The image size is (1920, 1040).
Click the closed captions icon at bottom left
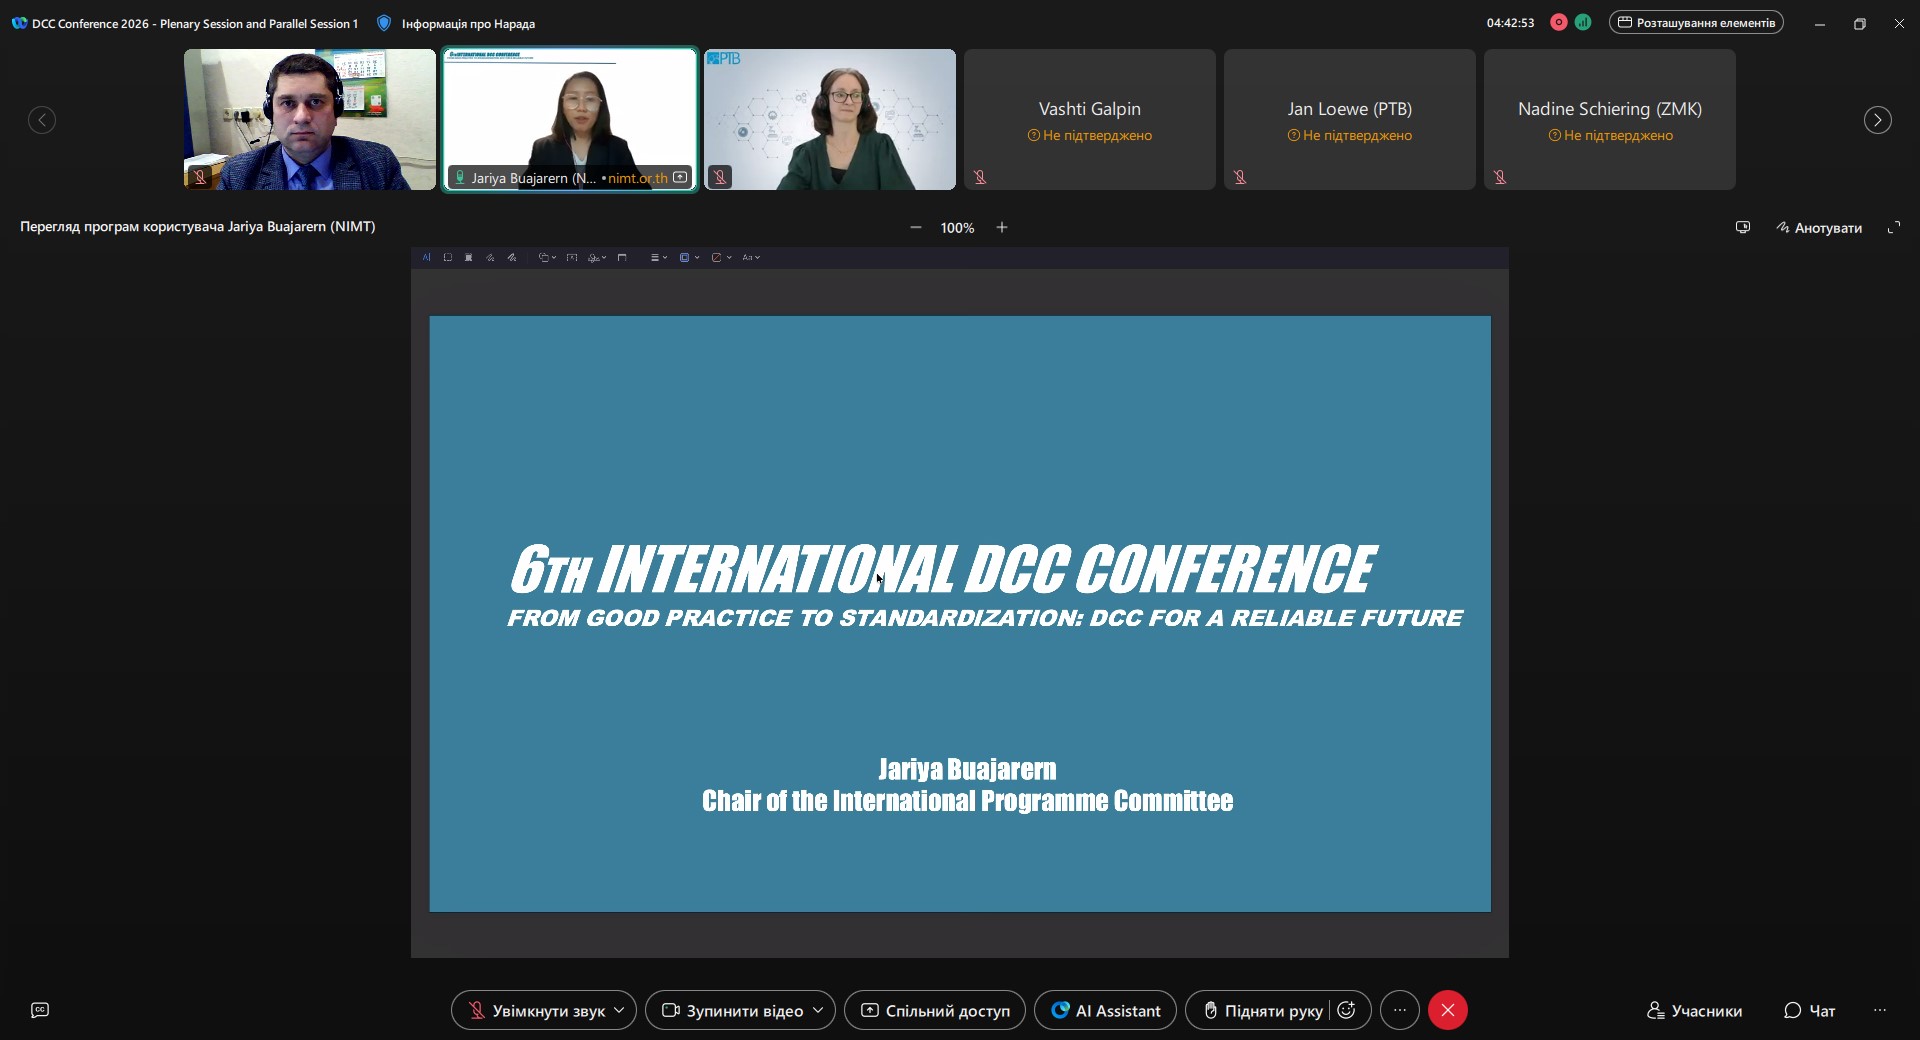[40, 1010]
